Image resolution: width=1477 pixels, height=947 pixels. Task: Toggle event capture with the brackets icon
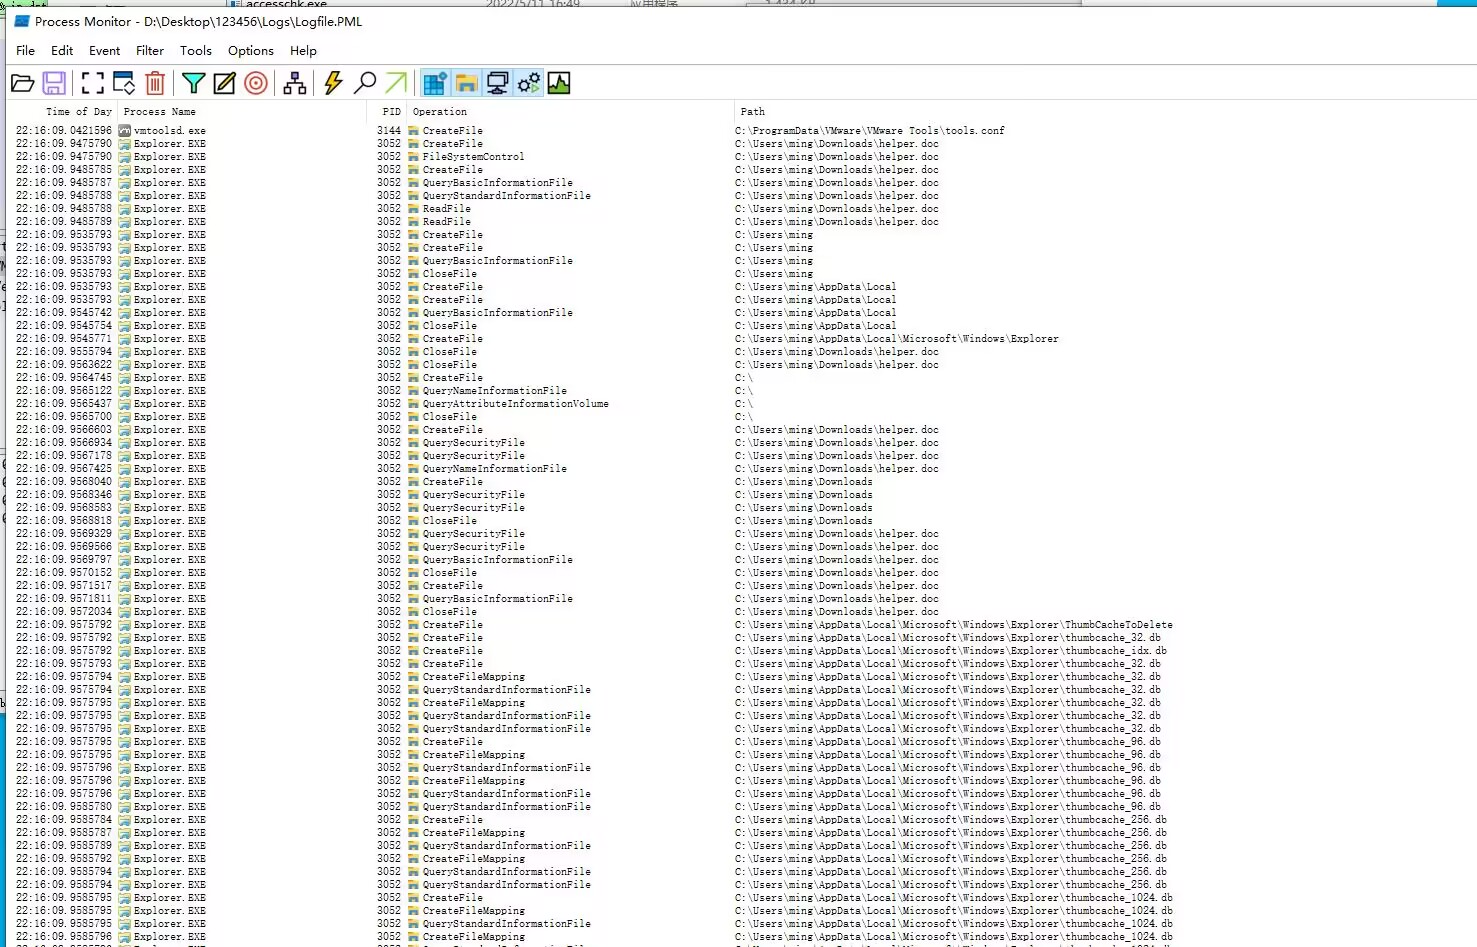click(x=92, y=83)
